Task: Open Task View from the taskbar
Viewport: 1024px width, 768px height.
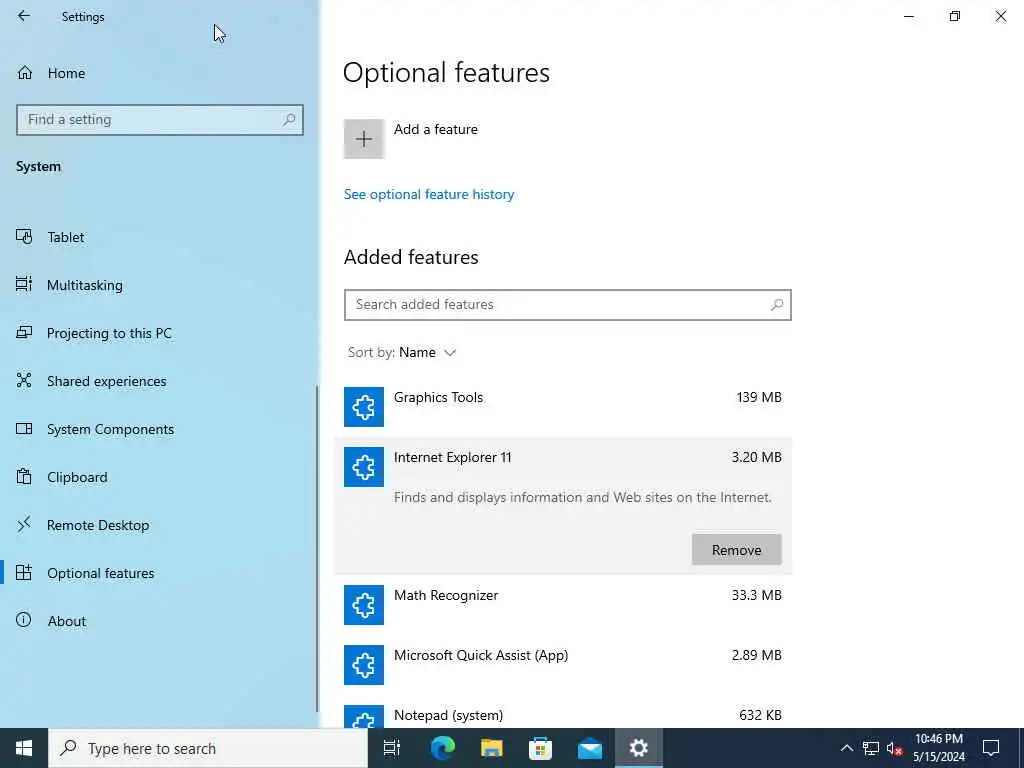Action: (x=392, y=748)
